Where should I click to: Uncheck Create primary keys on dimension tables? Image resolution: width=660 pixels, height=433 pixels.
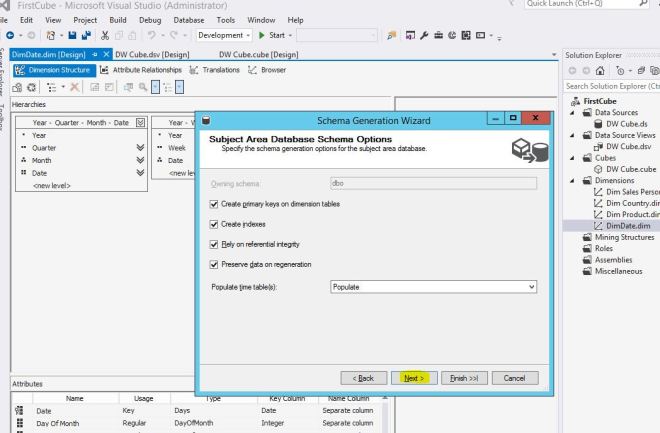coord(213,204)
